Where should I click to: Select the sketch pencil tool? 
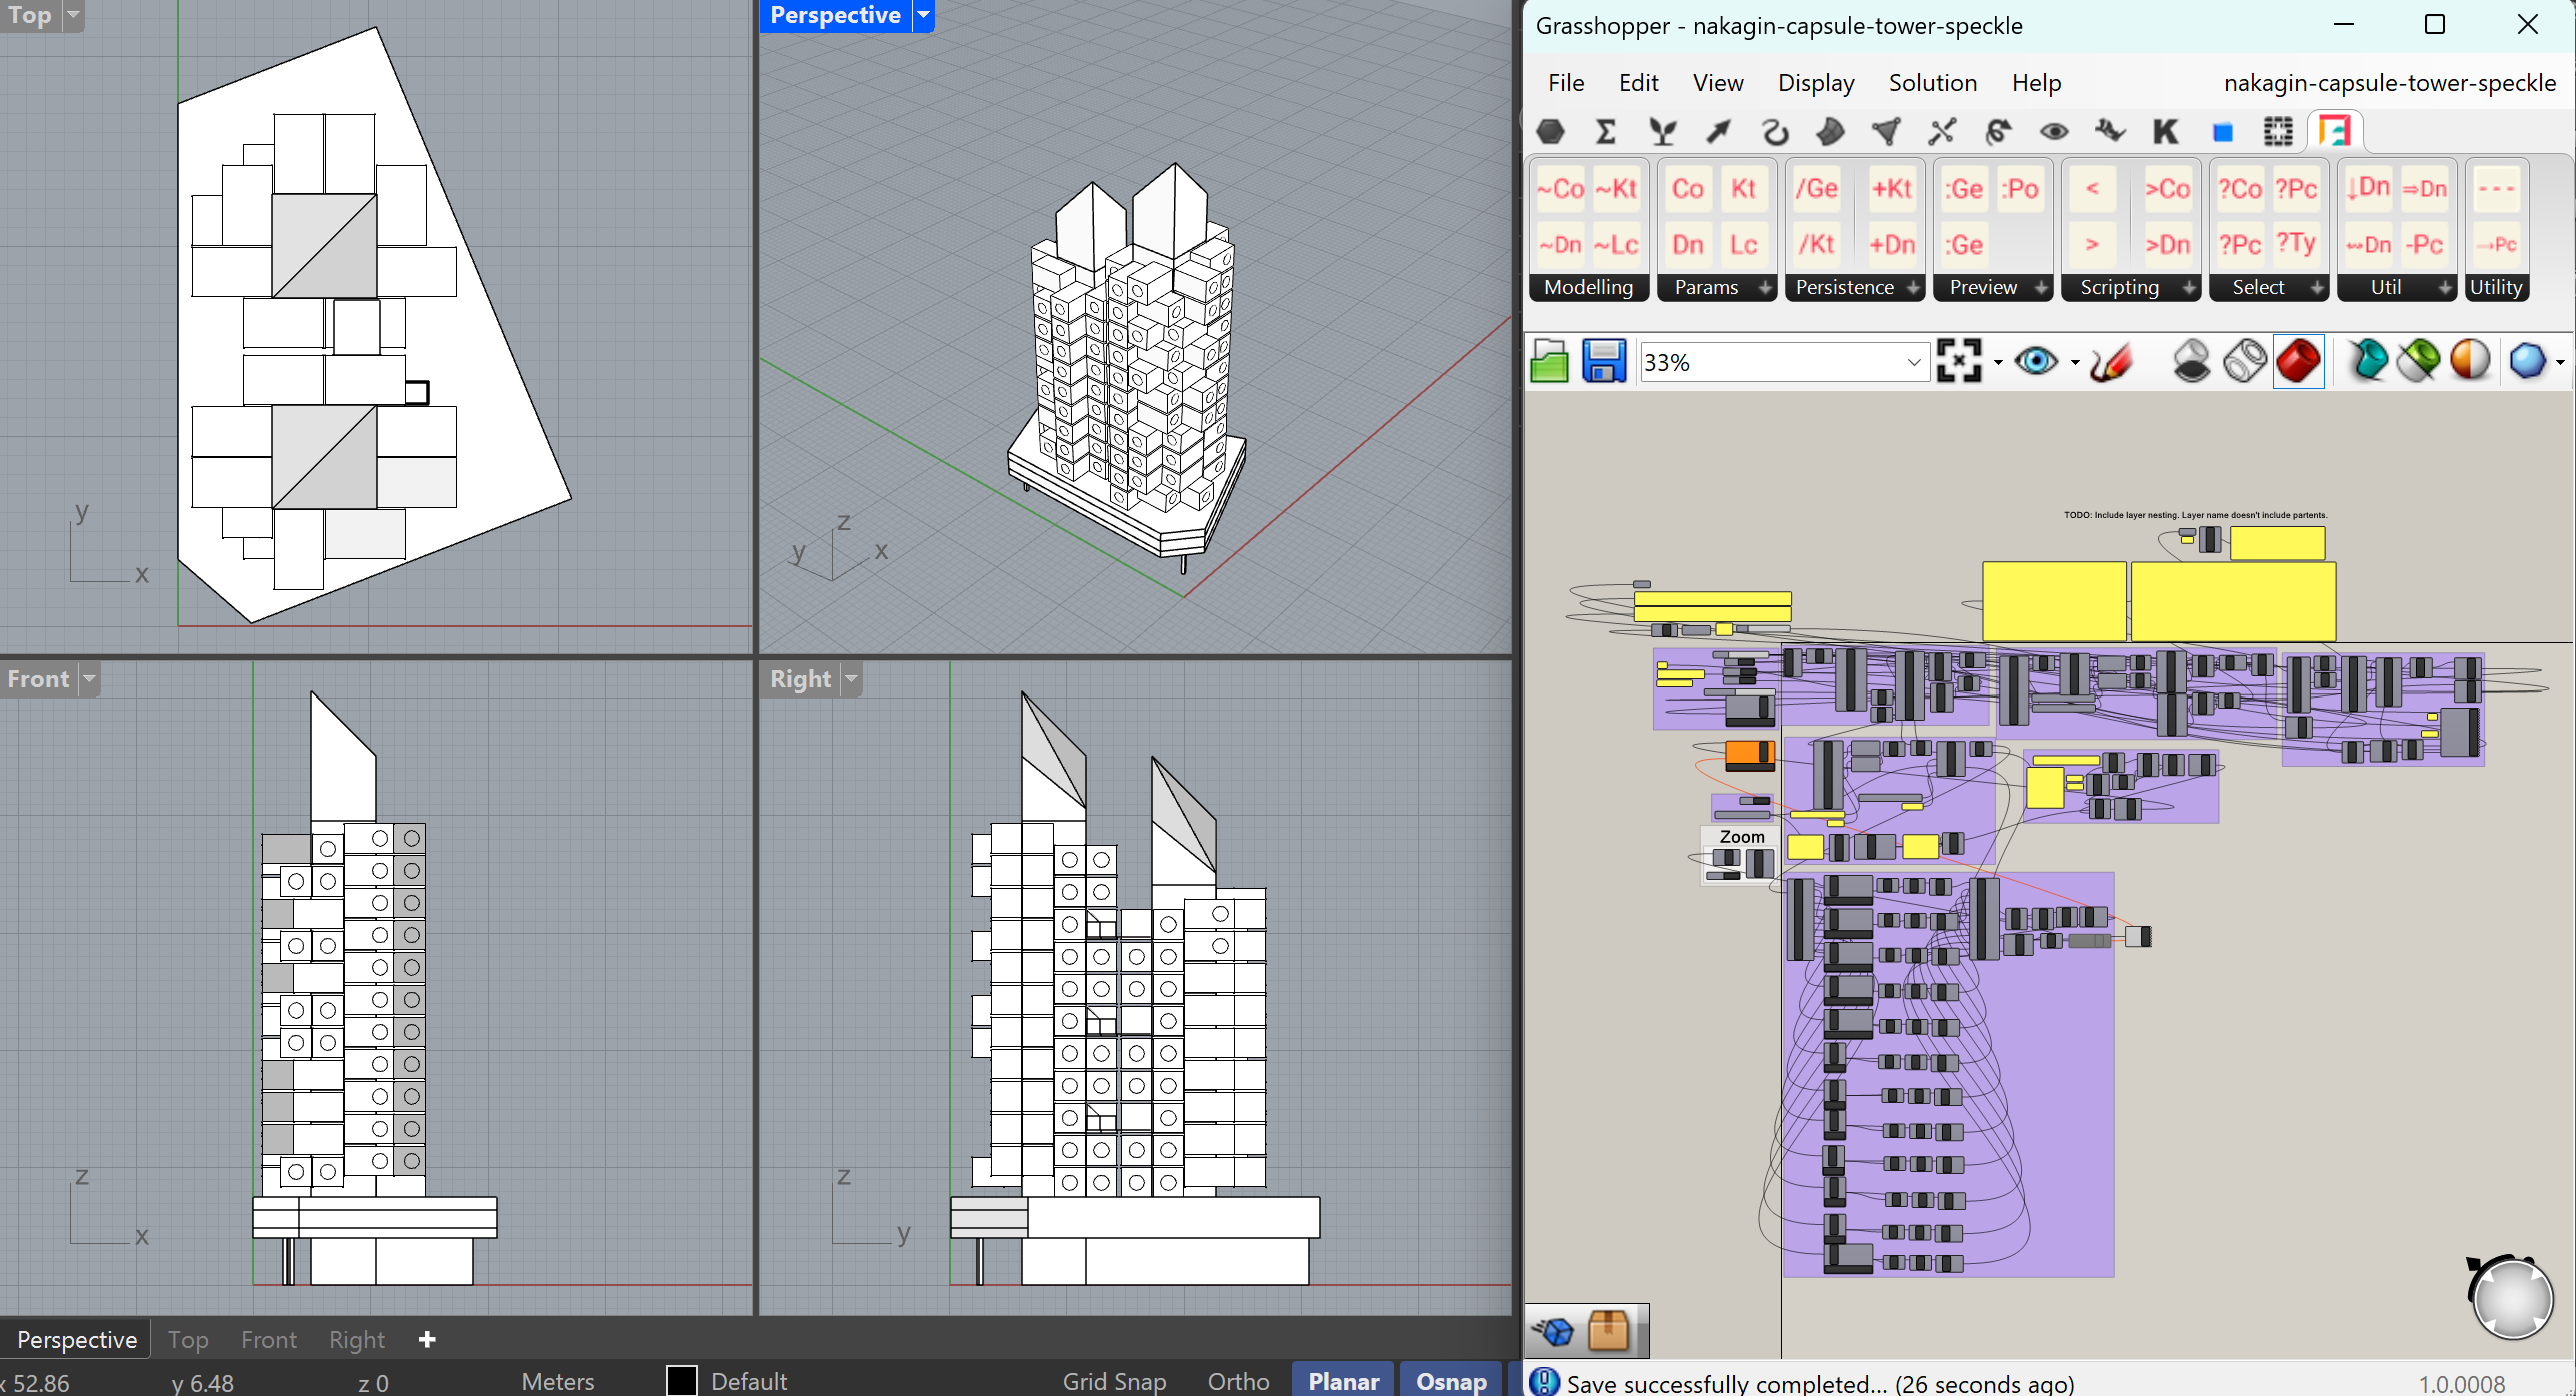2111,361
